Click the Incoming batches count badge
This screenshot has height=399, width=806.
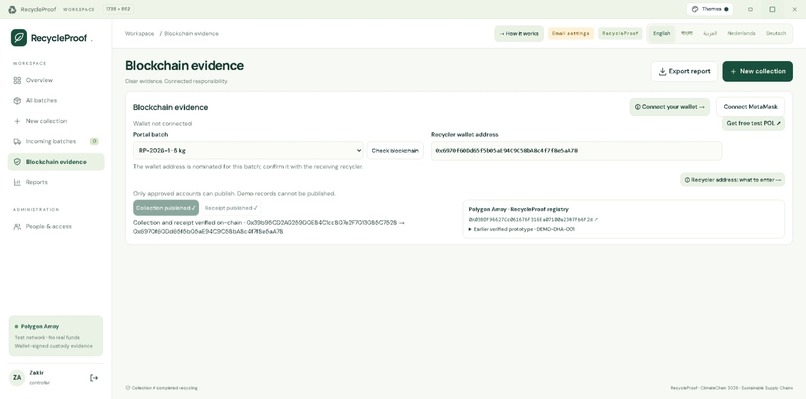pos(94,141)
